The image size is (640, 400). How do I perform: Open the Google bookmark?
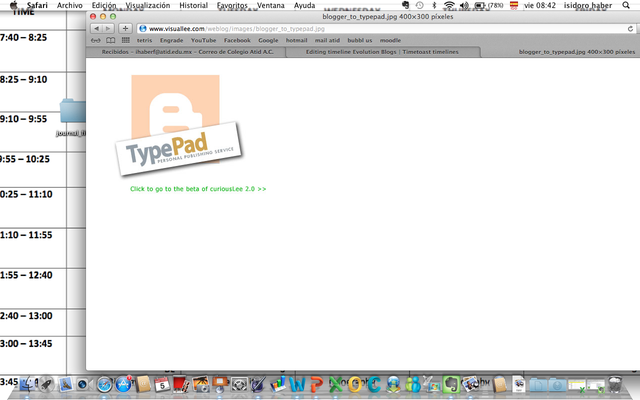pyautogui.click(x=268, y=40)
